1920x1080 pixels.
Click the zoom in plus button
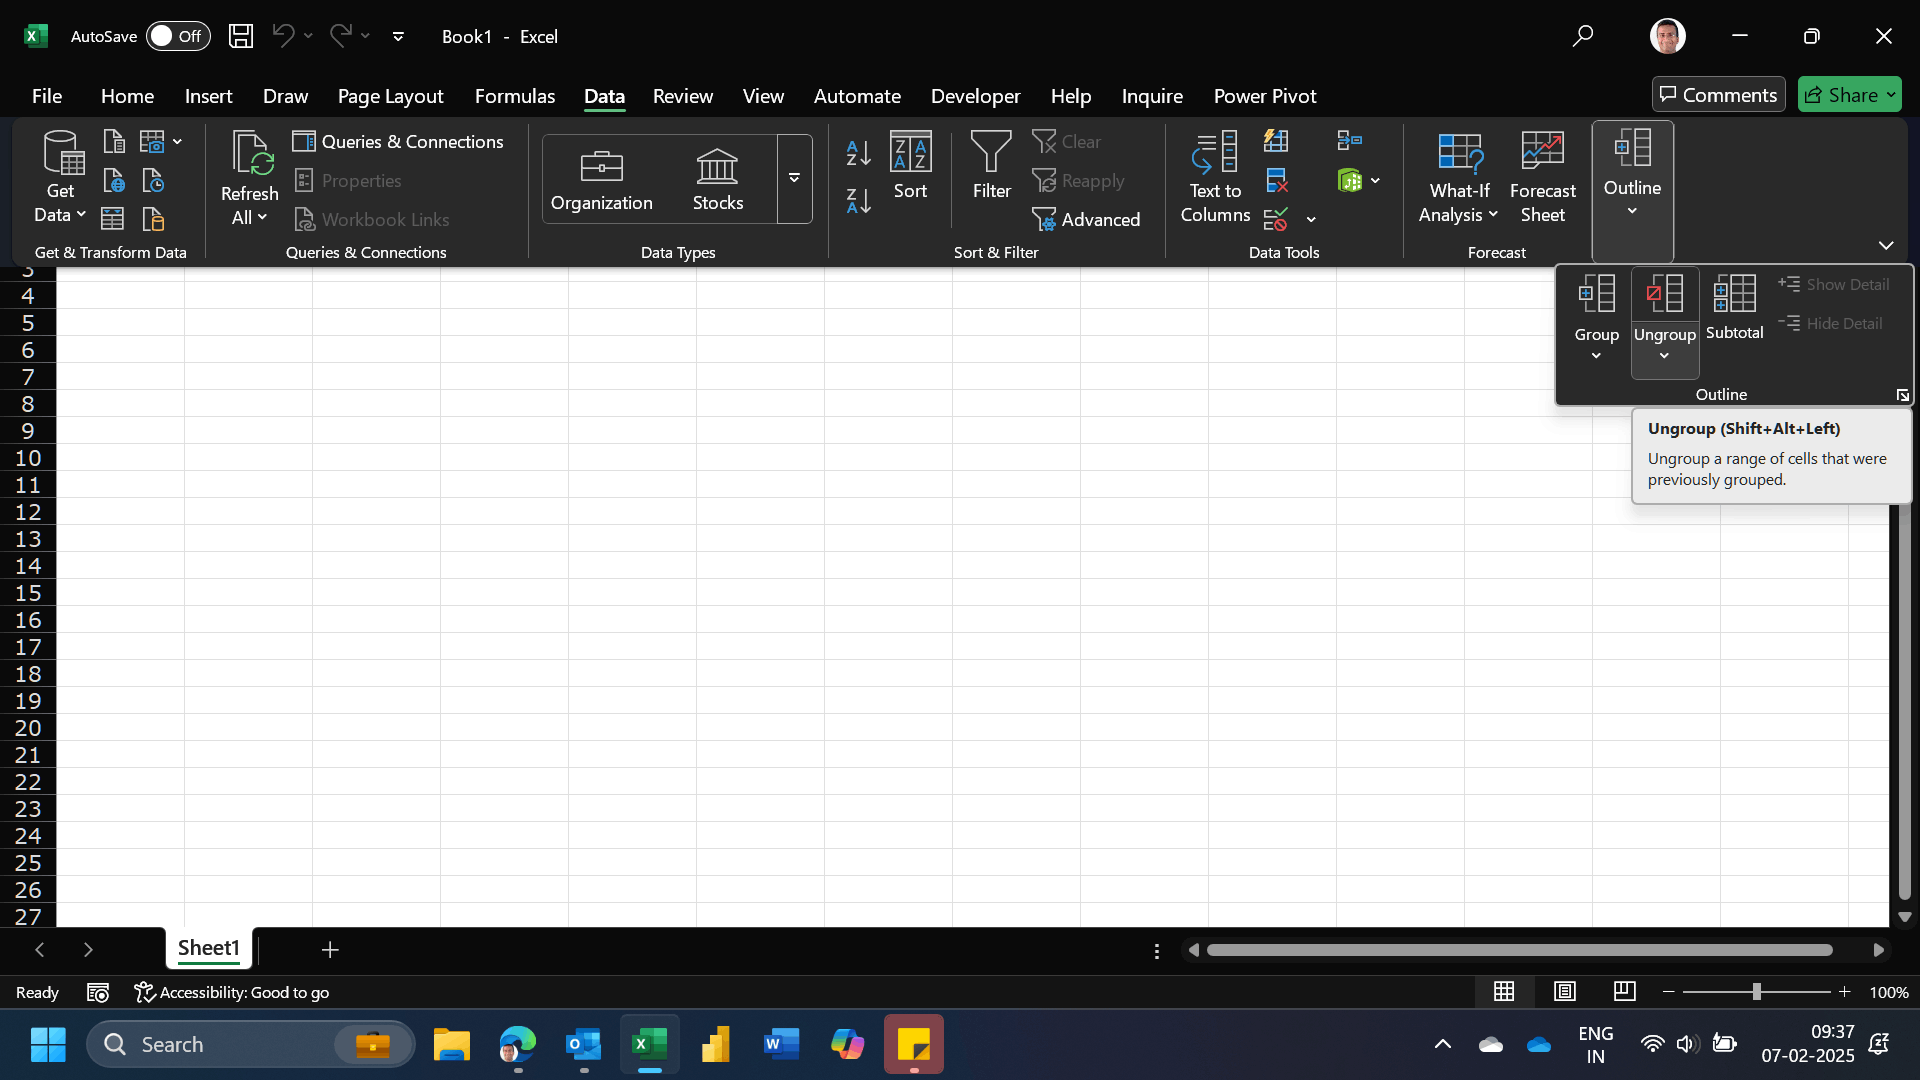(1844, 992)
